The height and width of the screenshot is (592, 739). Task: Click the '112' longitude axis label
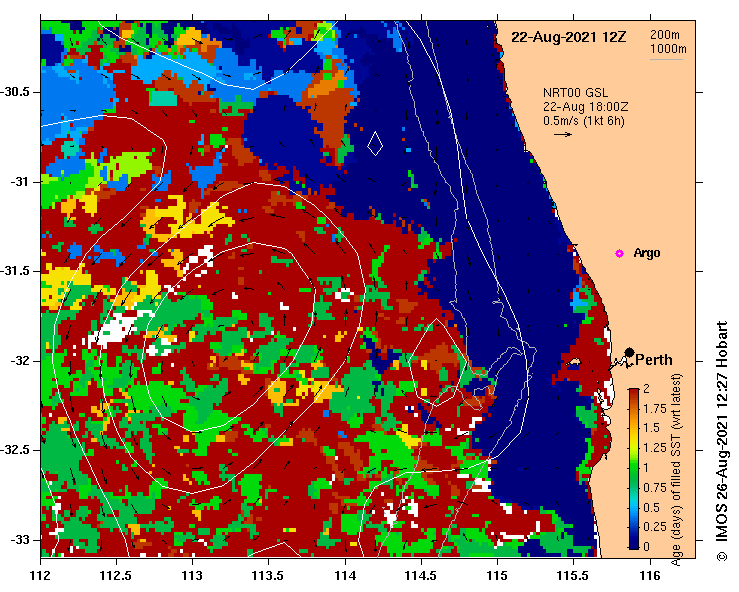point(41,576)
